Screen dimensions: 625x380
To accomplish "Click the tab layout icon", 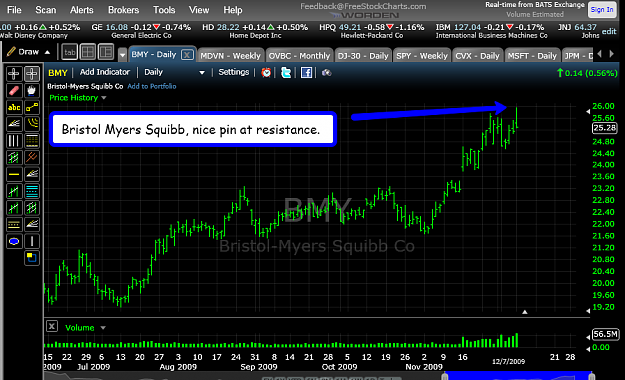I will [x=70, y=52].
